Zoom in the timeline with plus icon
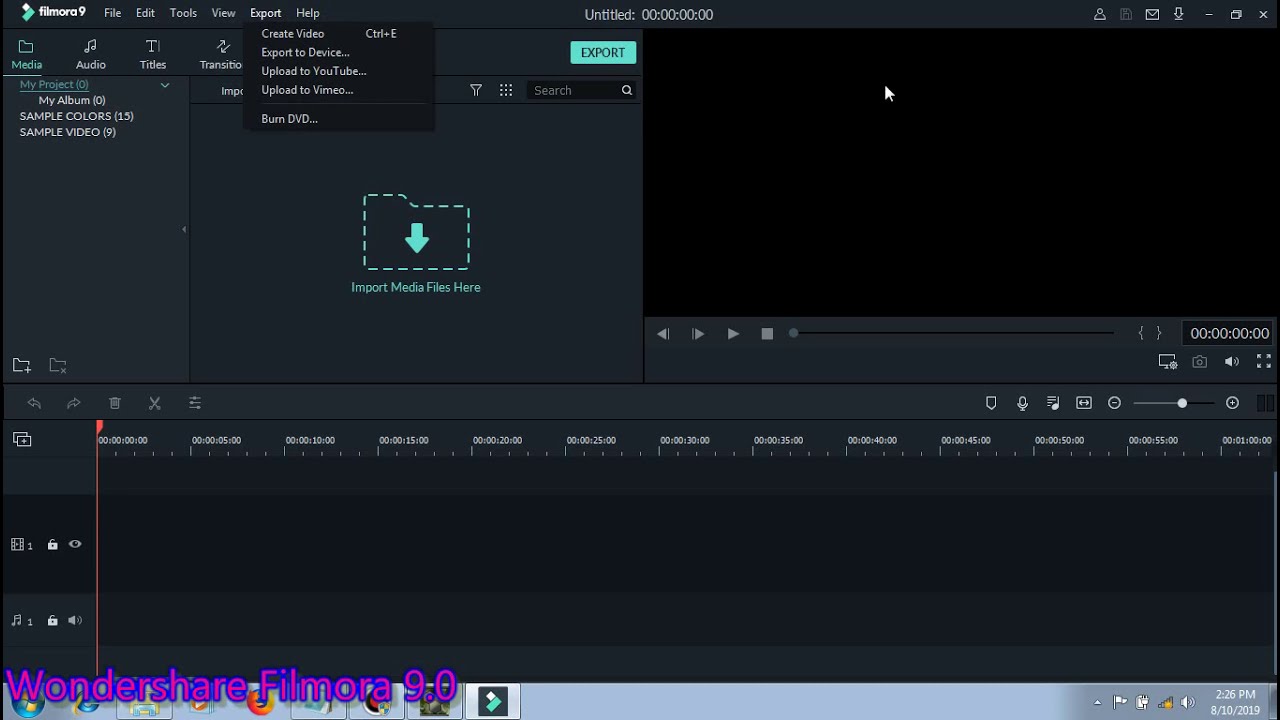The image size is (1280, 720). pos(1233,403)
